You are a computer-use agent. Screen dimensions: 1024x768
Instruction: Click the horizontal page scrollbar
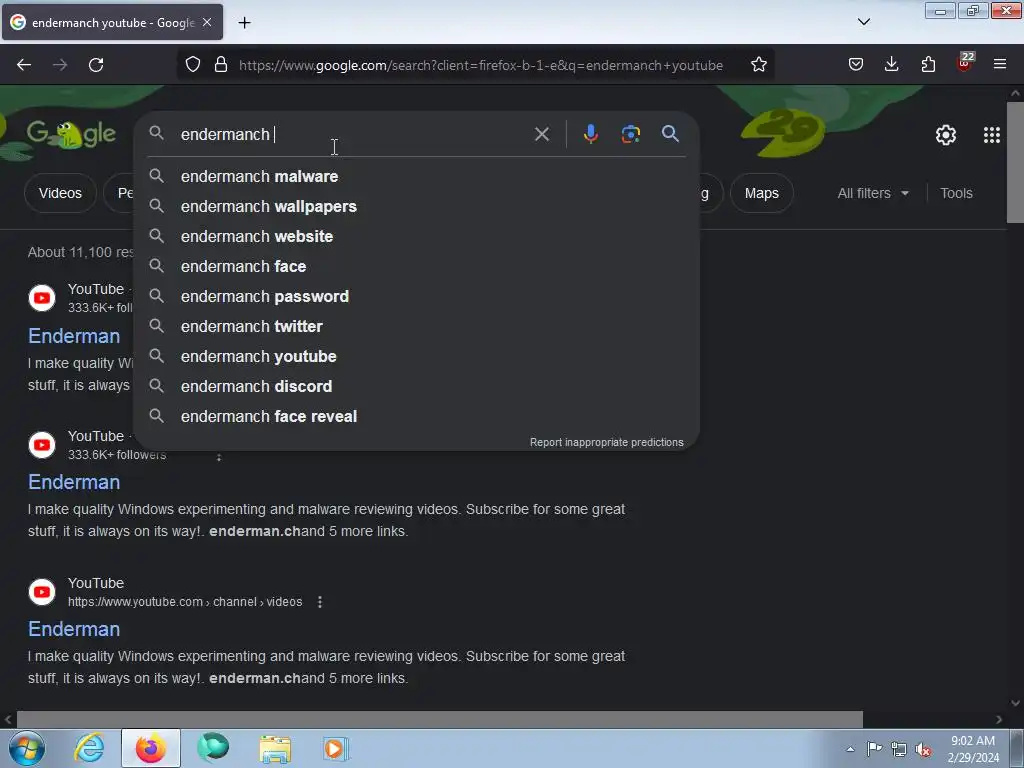click(x=440, y=719)
